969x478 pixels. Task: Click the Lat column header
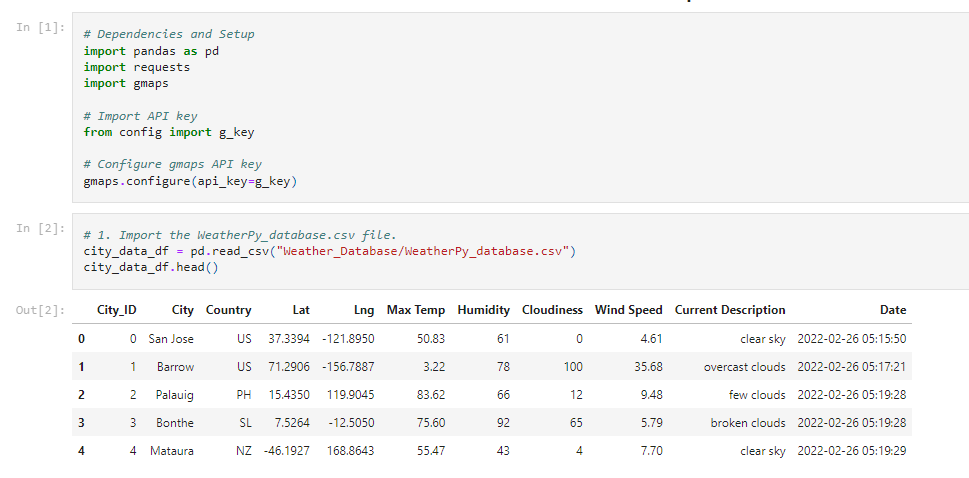[x=301, y=310]
